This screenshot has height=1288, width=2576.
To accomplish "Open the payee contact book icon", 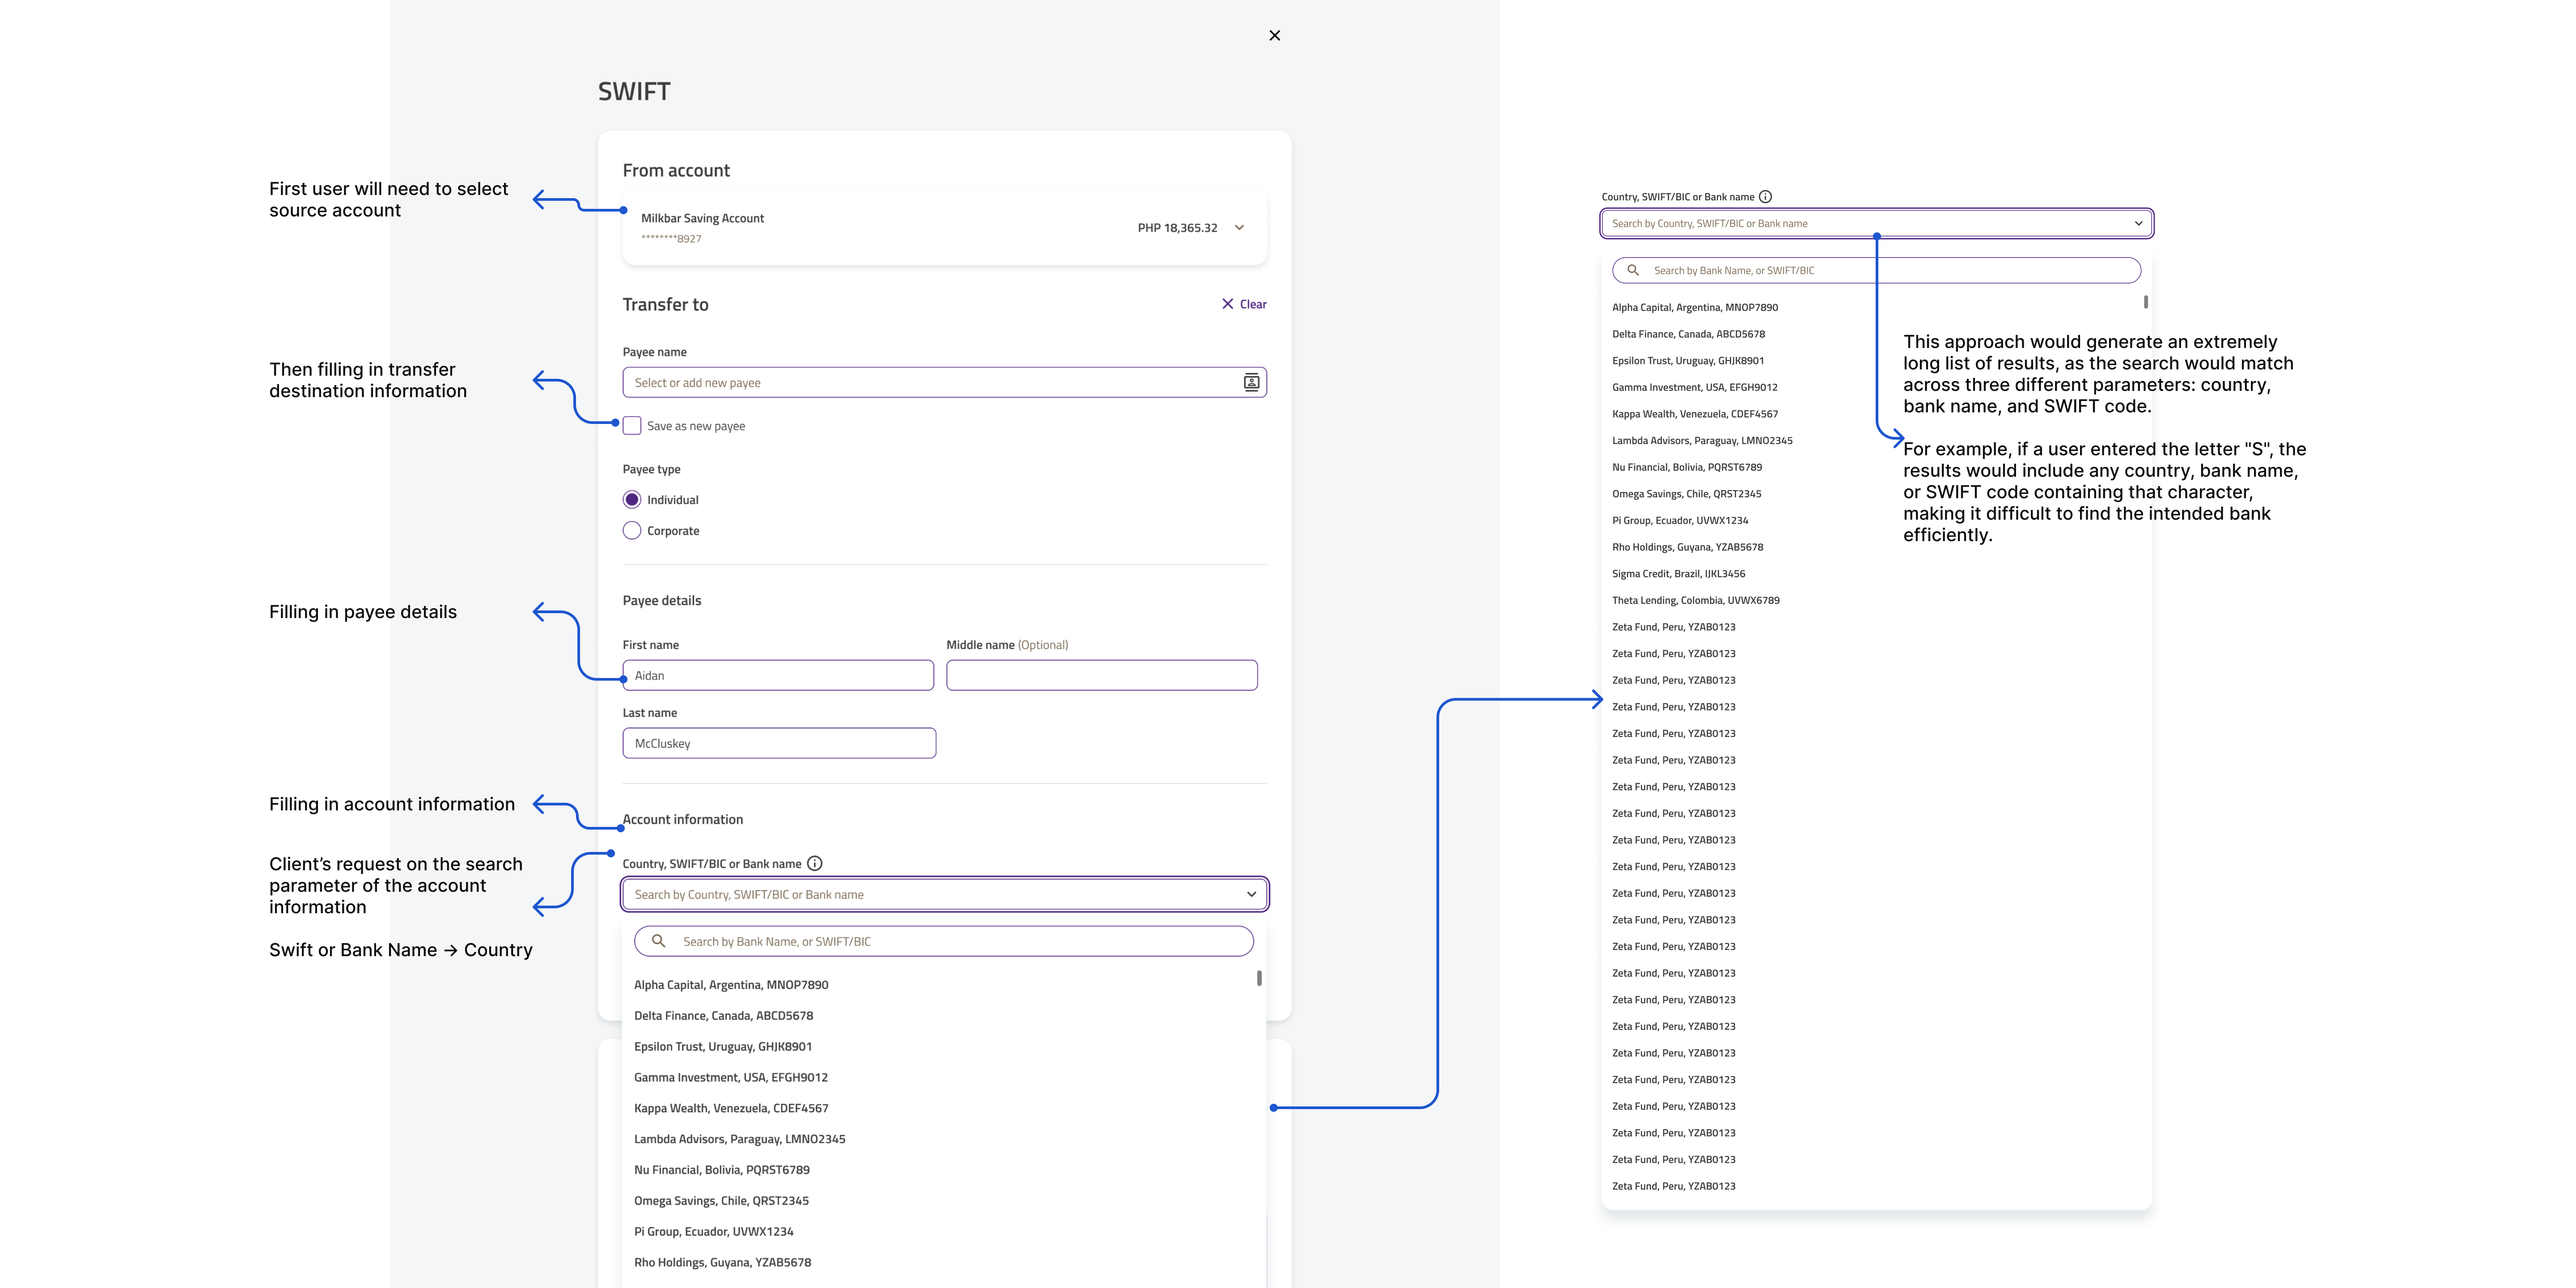I will point(1251,382).
